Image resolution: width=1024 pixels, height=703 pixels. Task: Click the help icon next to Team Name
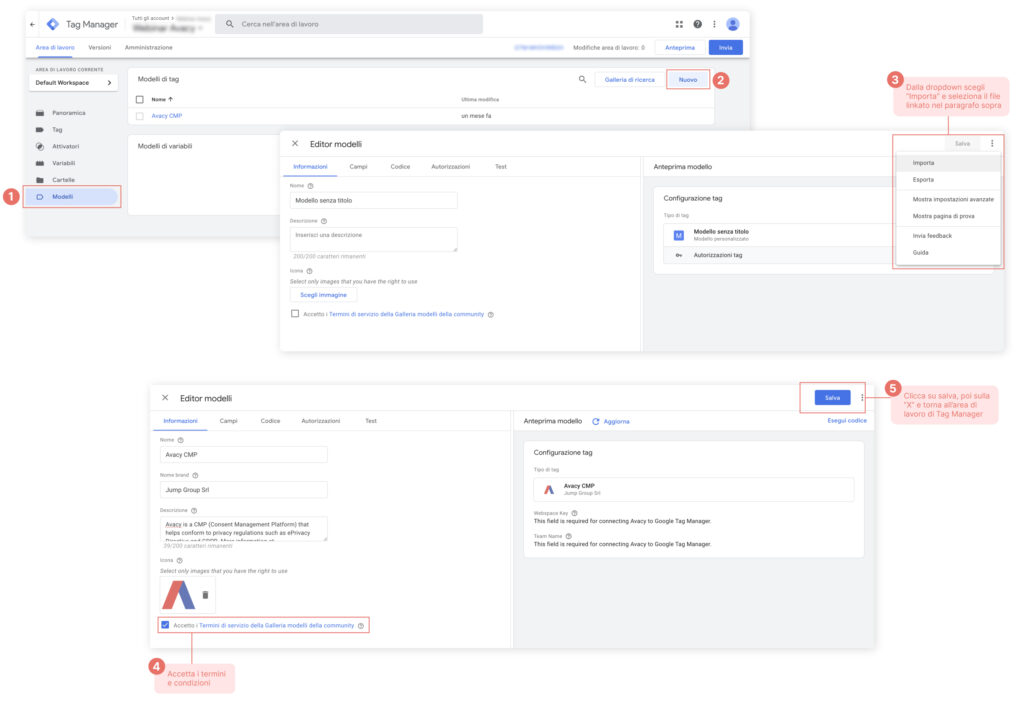(569, 536)
